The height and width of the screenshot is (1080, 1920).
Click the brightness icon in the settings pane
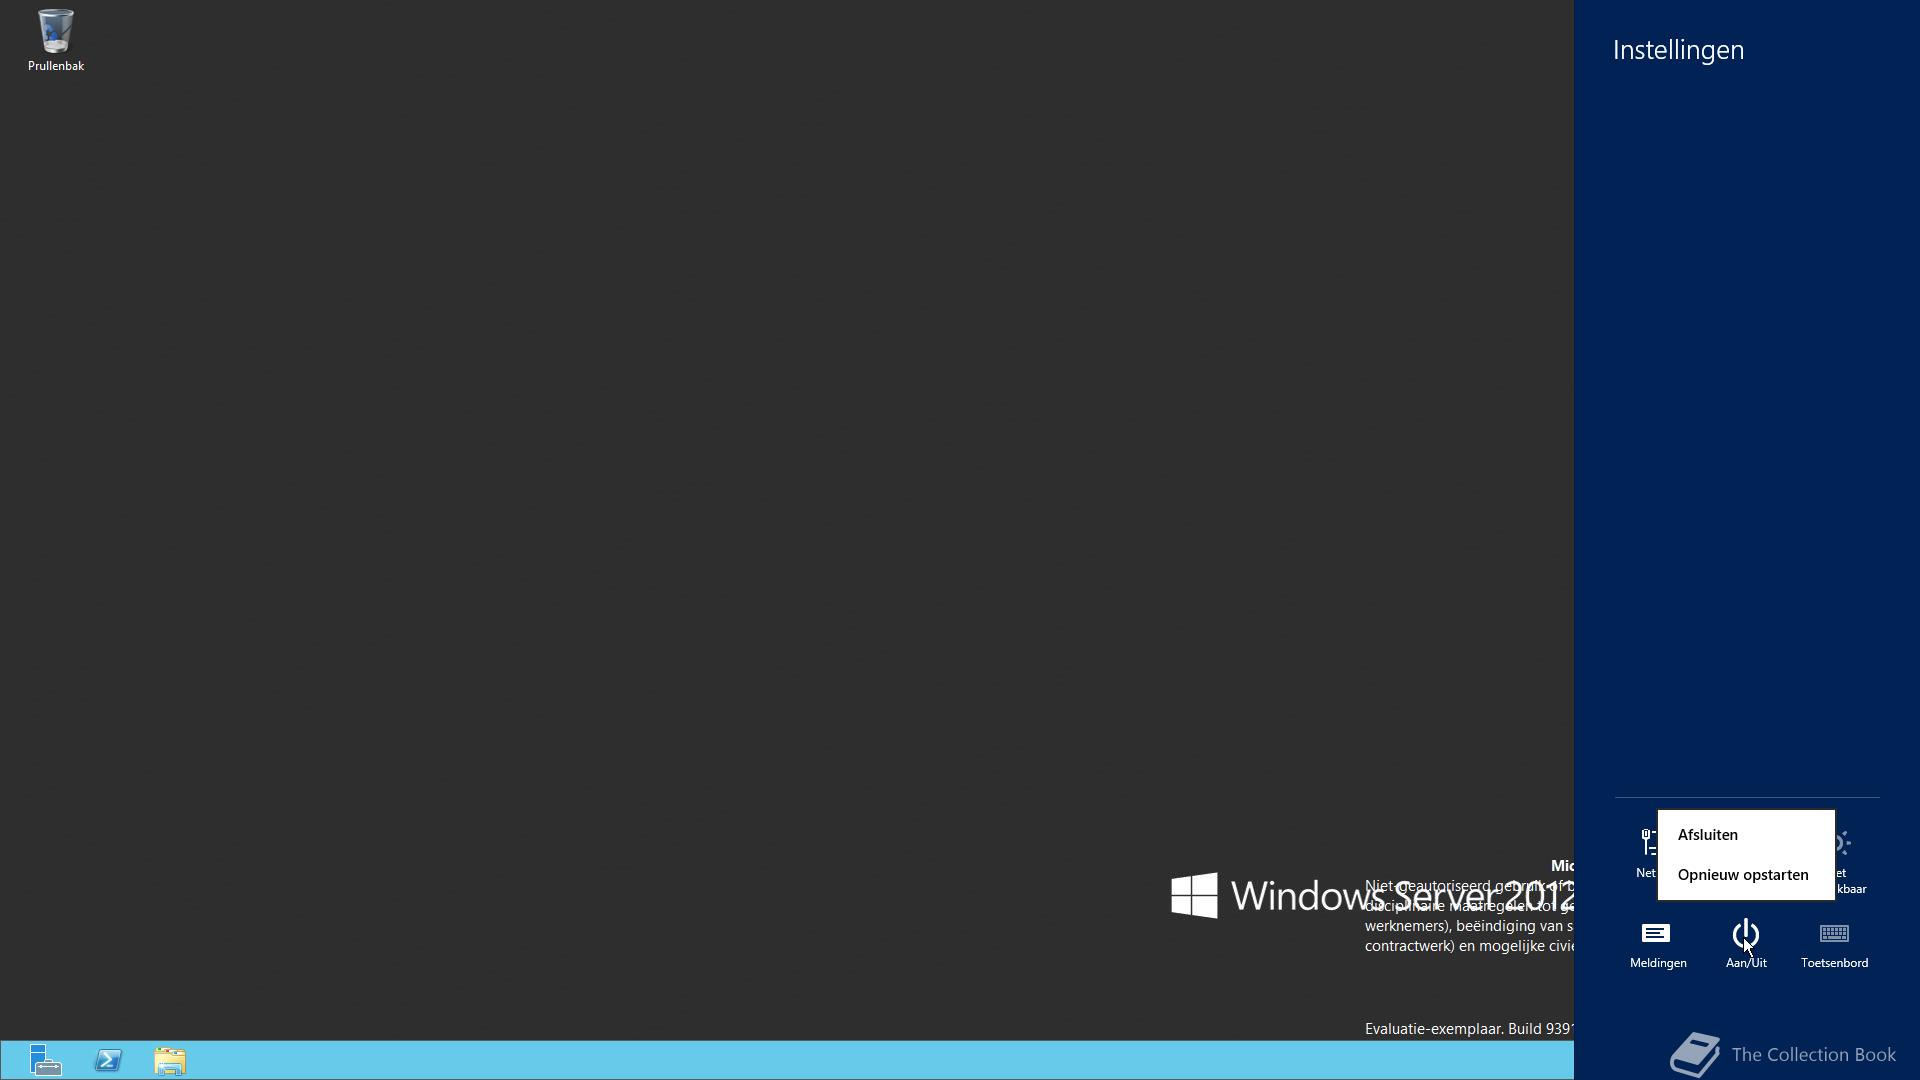(x=1845, y=862)
